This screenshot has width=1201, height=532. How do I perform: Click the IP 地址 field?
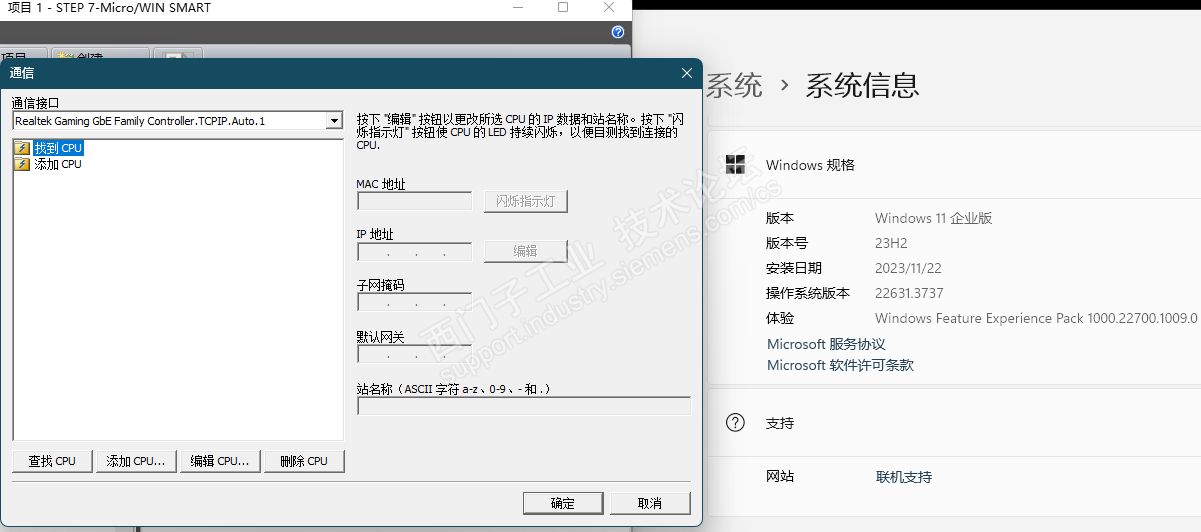tap(415, 252)
